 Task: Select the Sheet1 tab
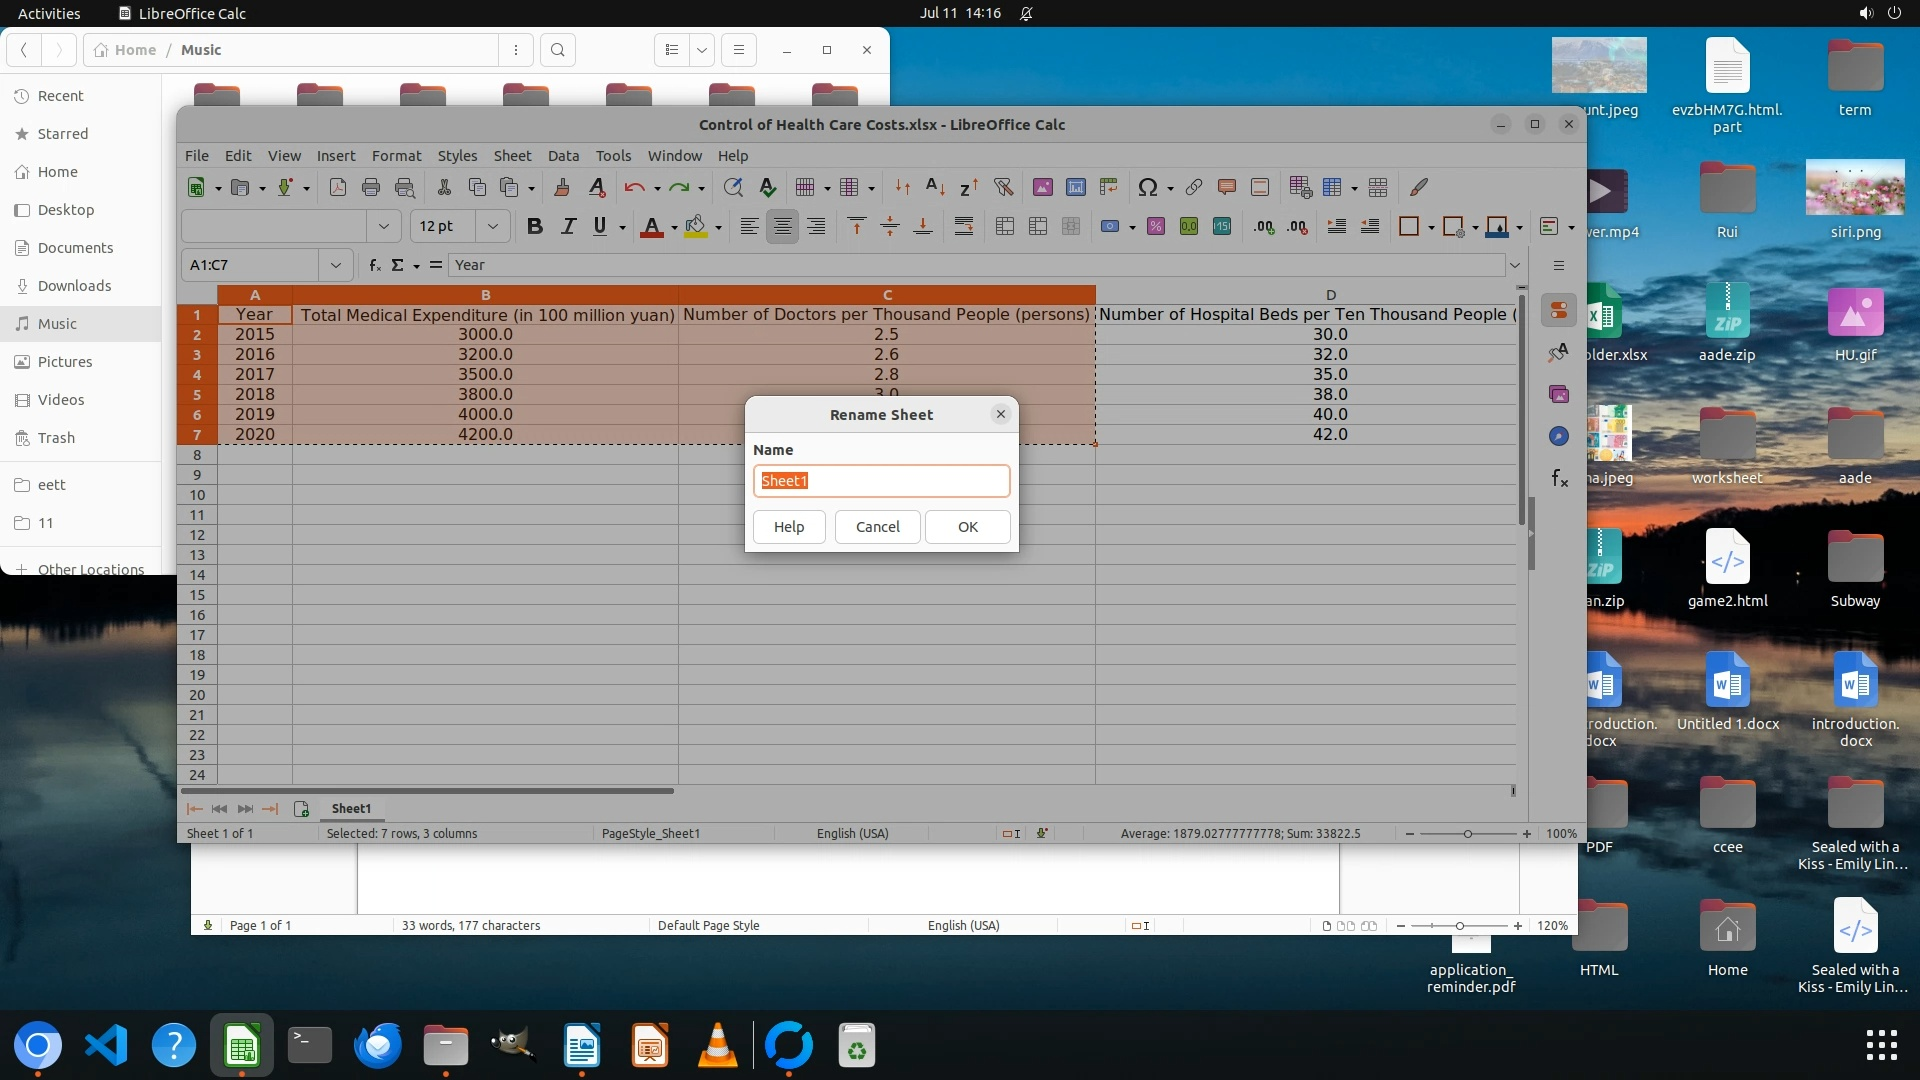tap(351, 808)
